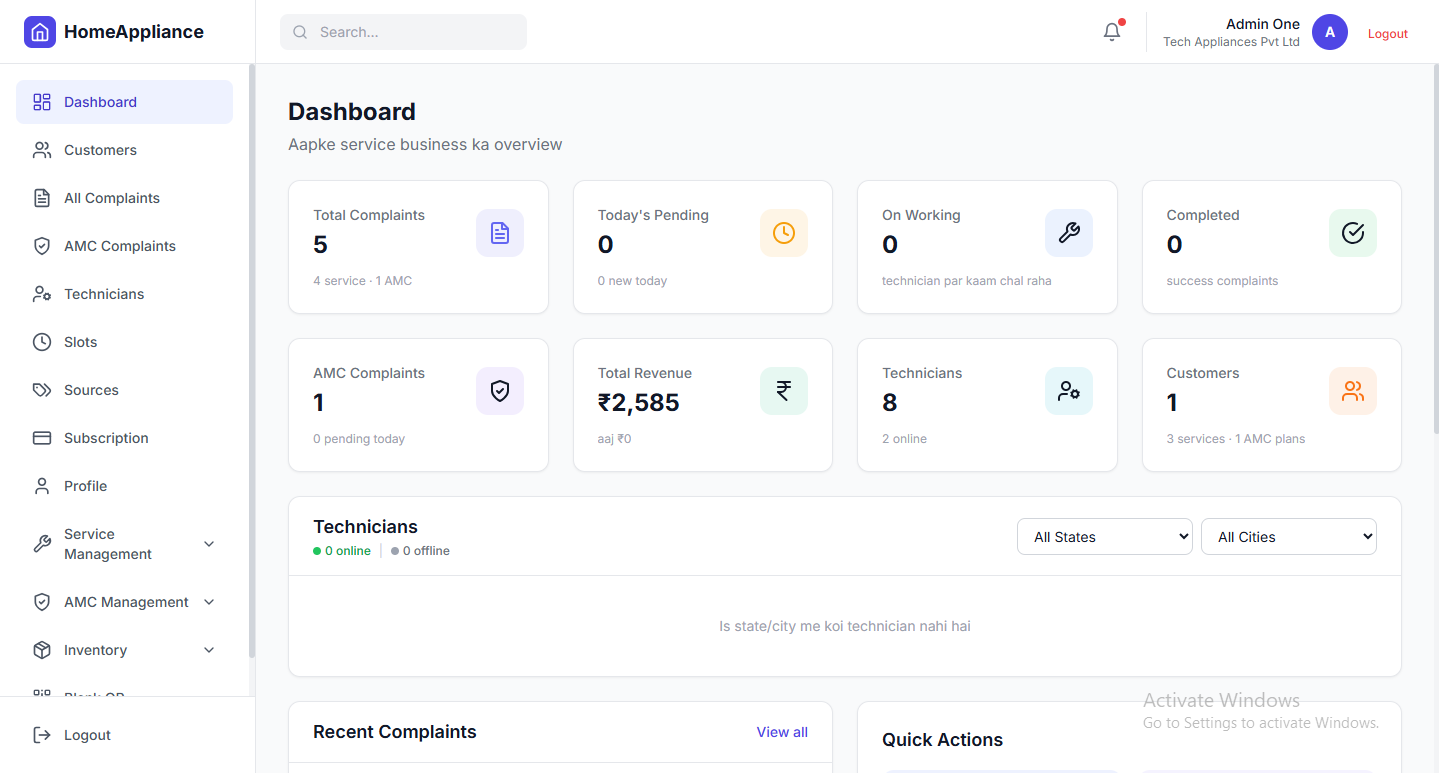
Task: Click the Subscription card icon in sidebar
Action: (42, 438)
